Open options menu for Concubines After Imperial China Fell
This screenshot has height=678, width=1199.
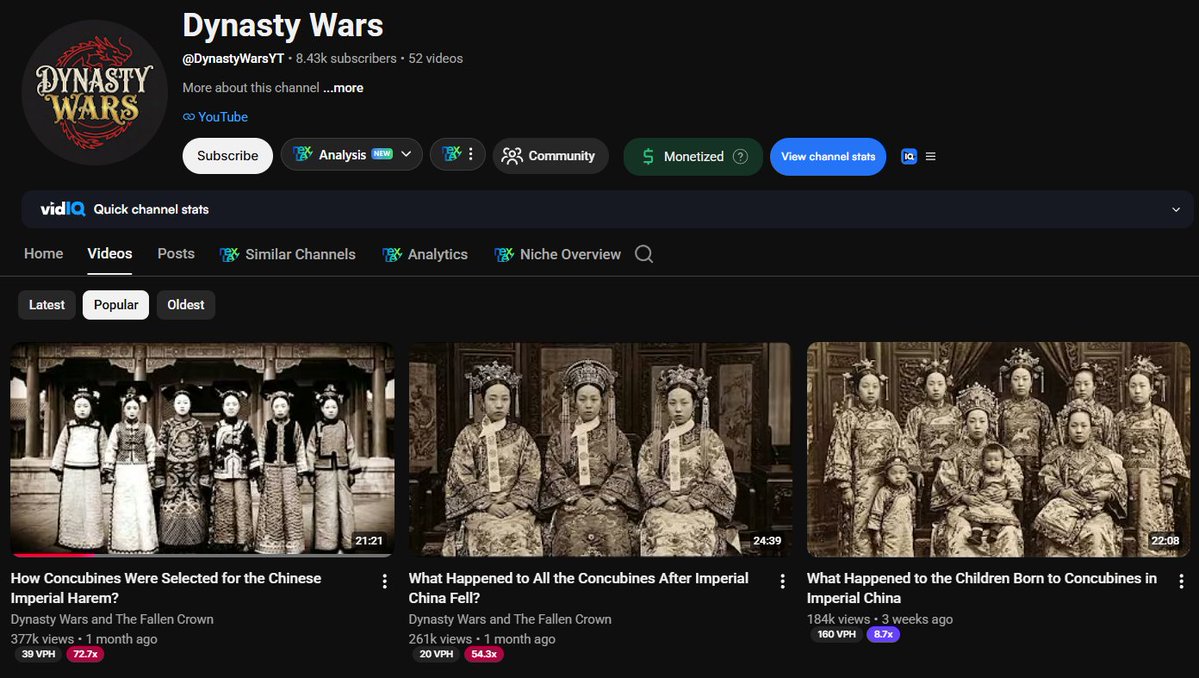[782, 582]
